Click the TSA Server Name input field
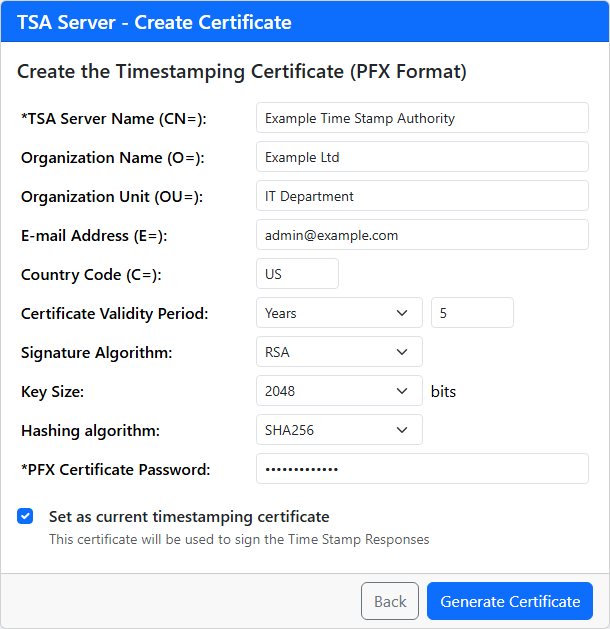 point(422,118)
